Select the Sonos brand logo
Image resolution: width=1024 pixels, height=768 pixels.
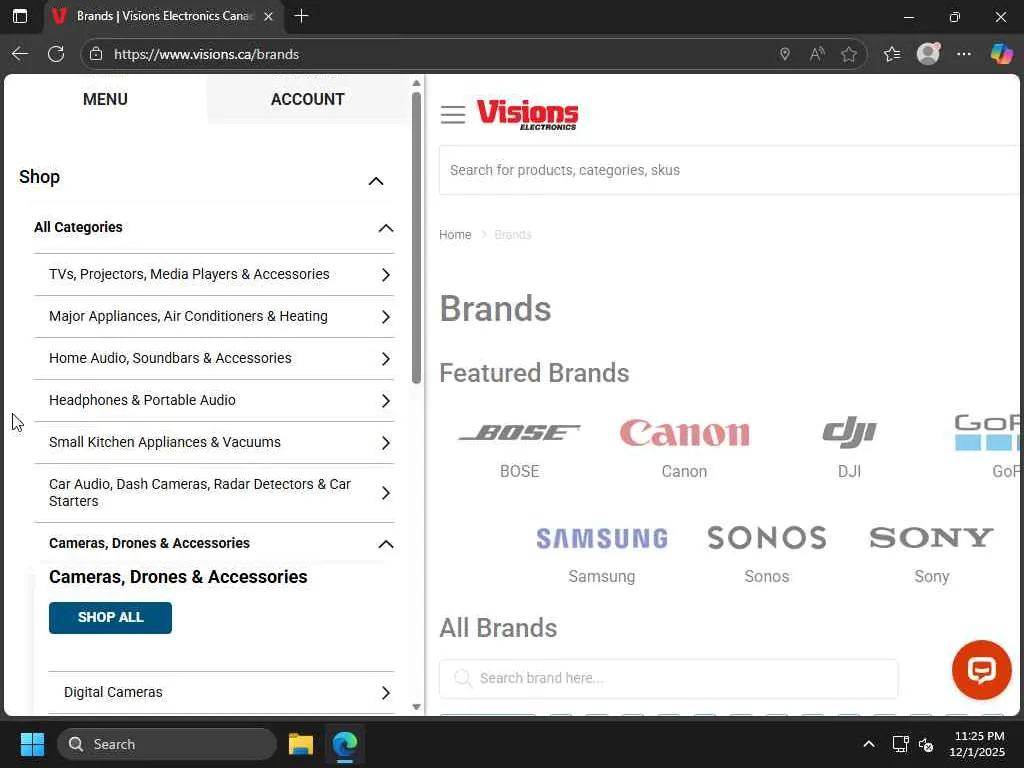point(767,537)
